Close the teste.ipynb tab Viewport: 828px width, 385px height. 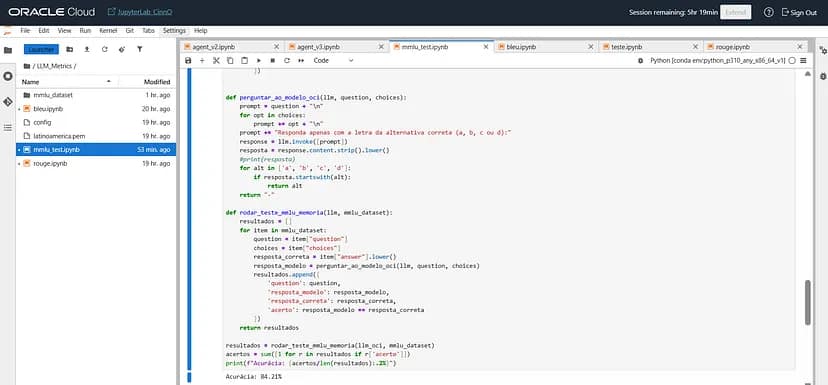(x=695, y=47)
